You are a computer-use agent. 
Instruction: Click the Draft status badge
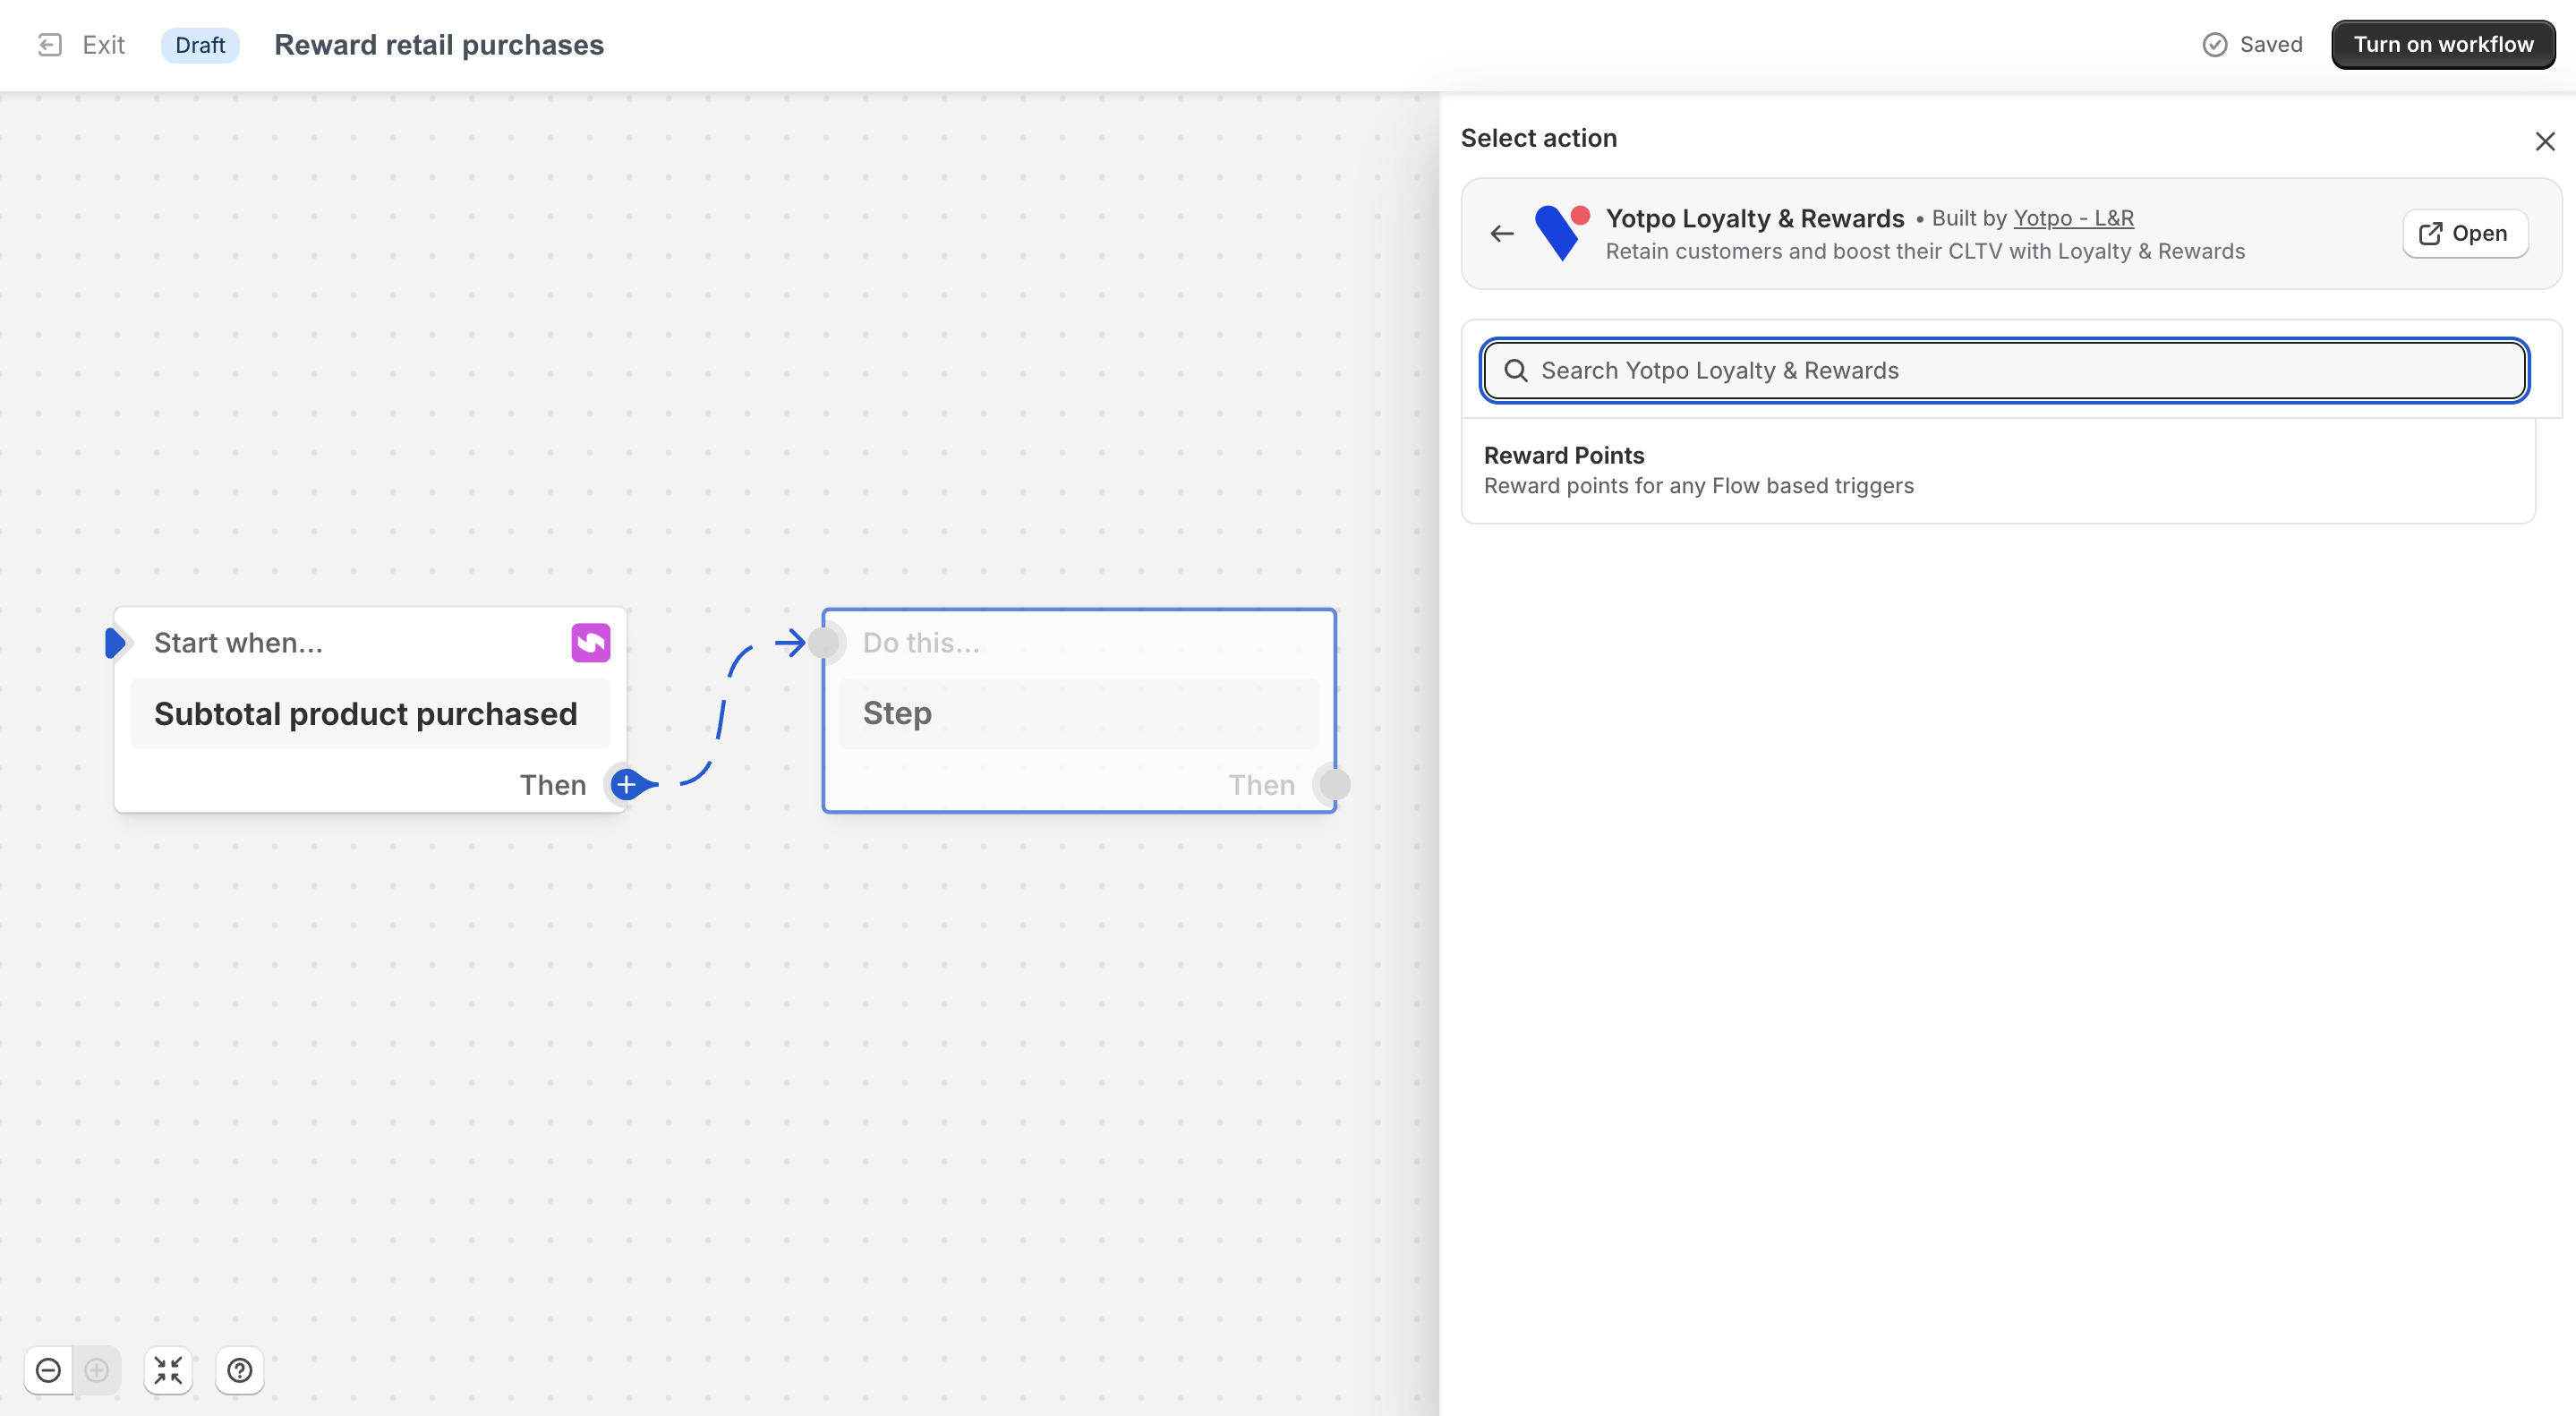(x=199, y=45)
